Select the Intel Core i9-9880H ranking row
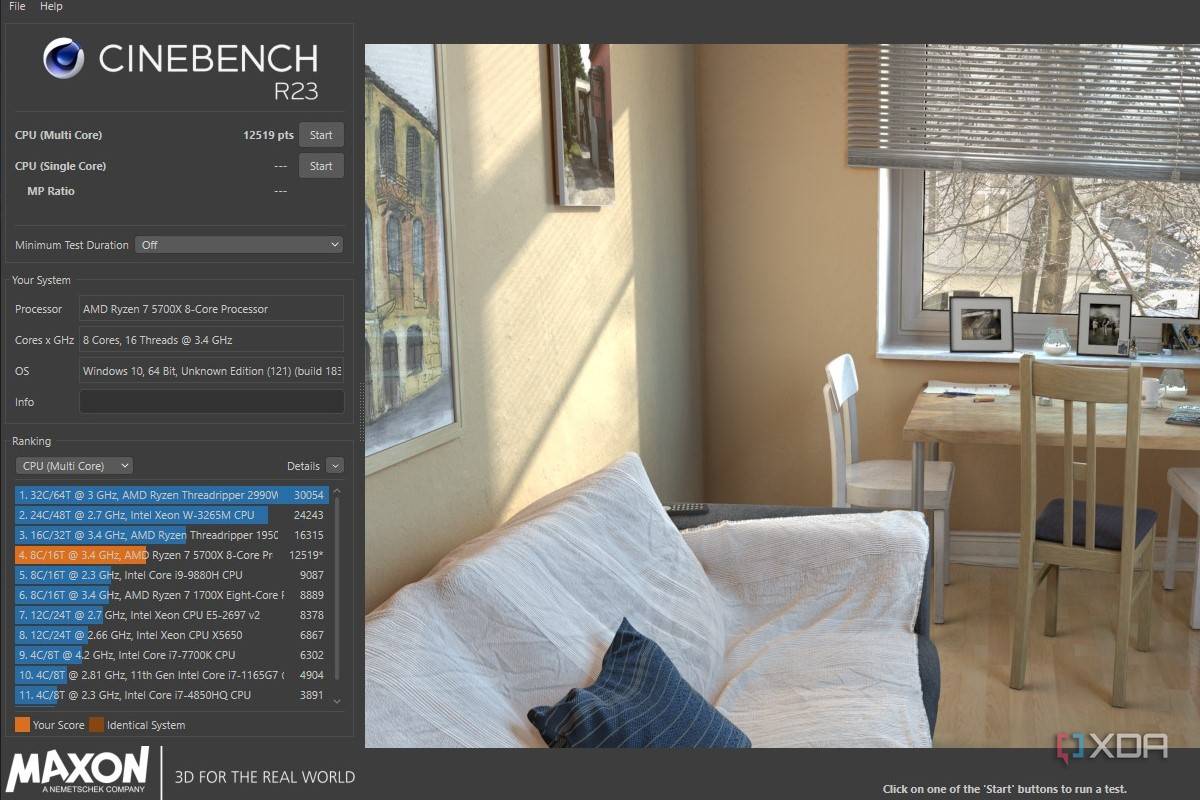Image resolution: width=1200 pixels, height=800 pixels. tap(171, 575)
